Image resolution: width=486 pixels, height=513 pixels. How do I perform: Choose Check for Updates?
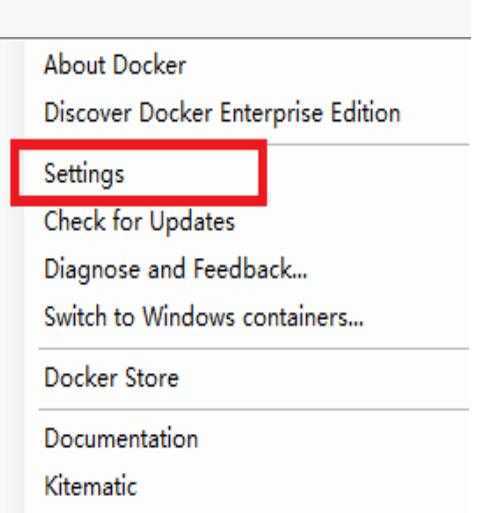[139, 221]
